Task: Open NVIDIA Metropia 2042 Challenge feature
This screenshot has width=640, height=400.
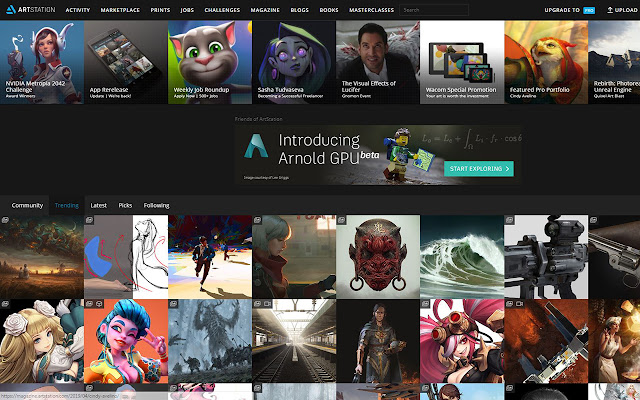Action: coord(42,62)
